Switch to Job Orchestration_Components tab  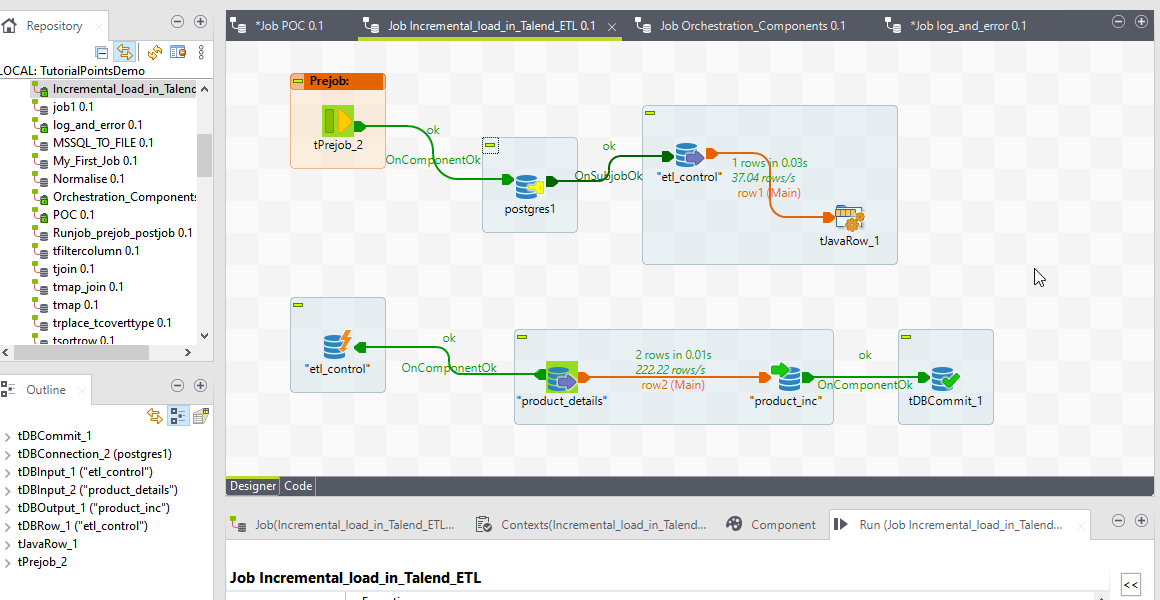point(751,26)
